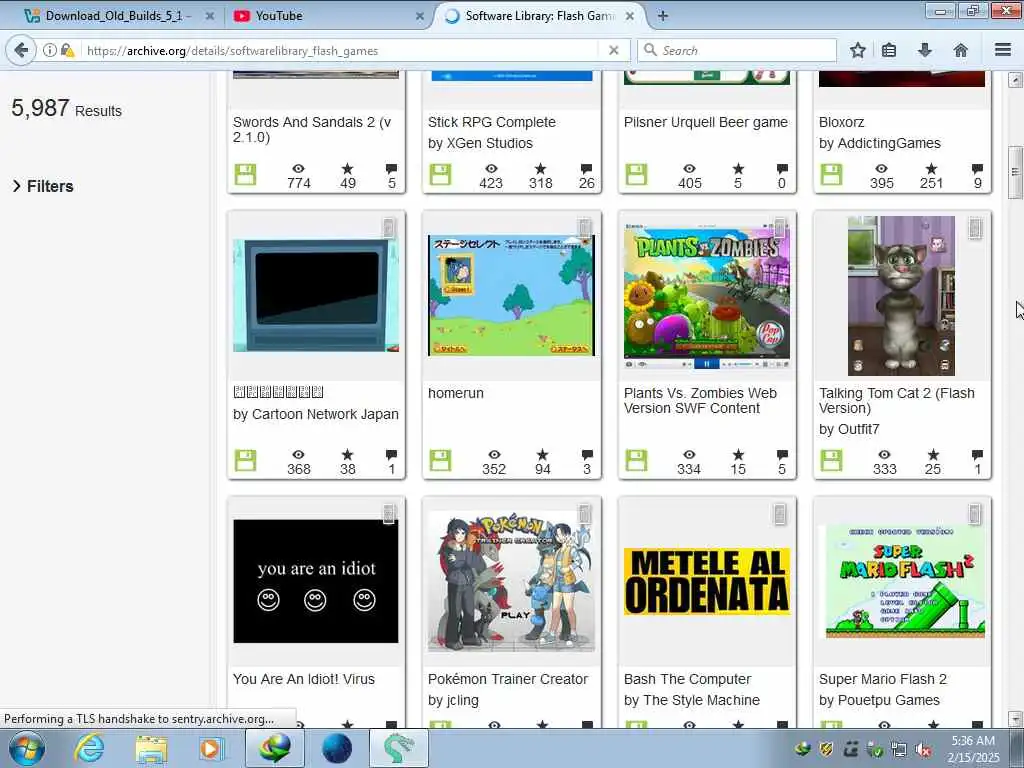This screenshot has width=1024, height=768.
Task: Open METELE AL ORDENATA thumbnail
Action: tap(707, 581)
